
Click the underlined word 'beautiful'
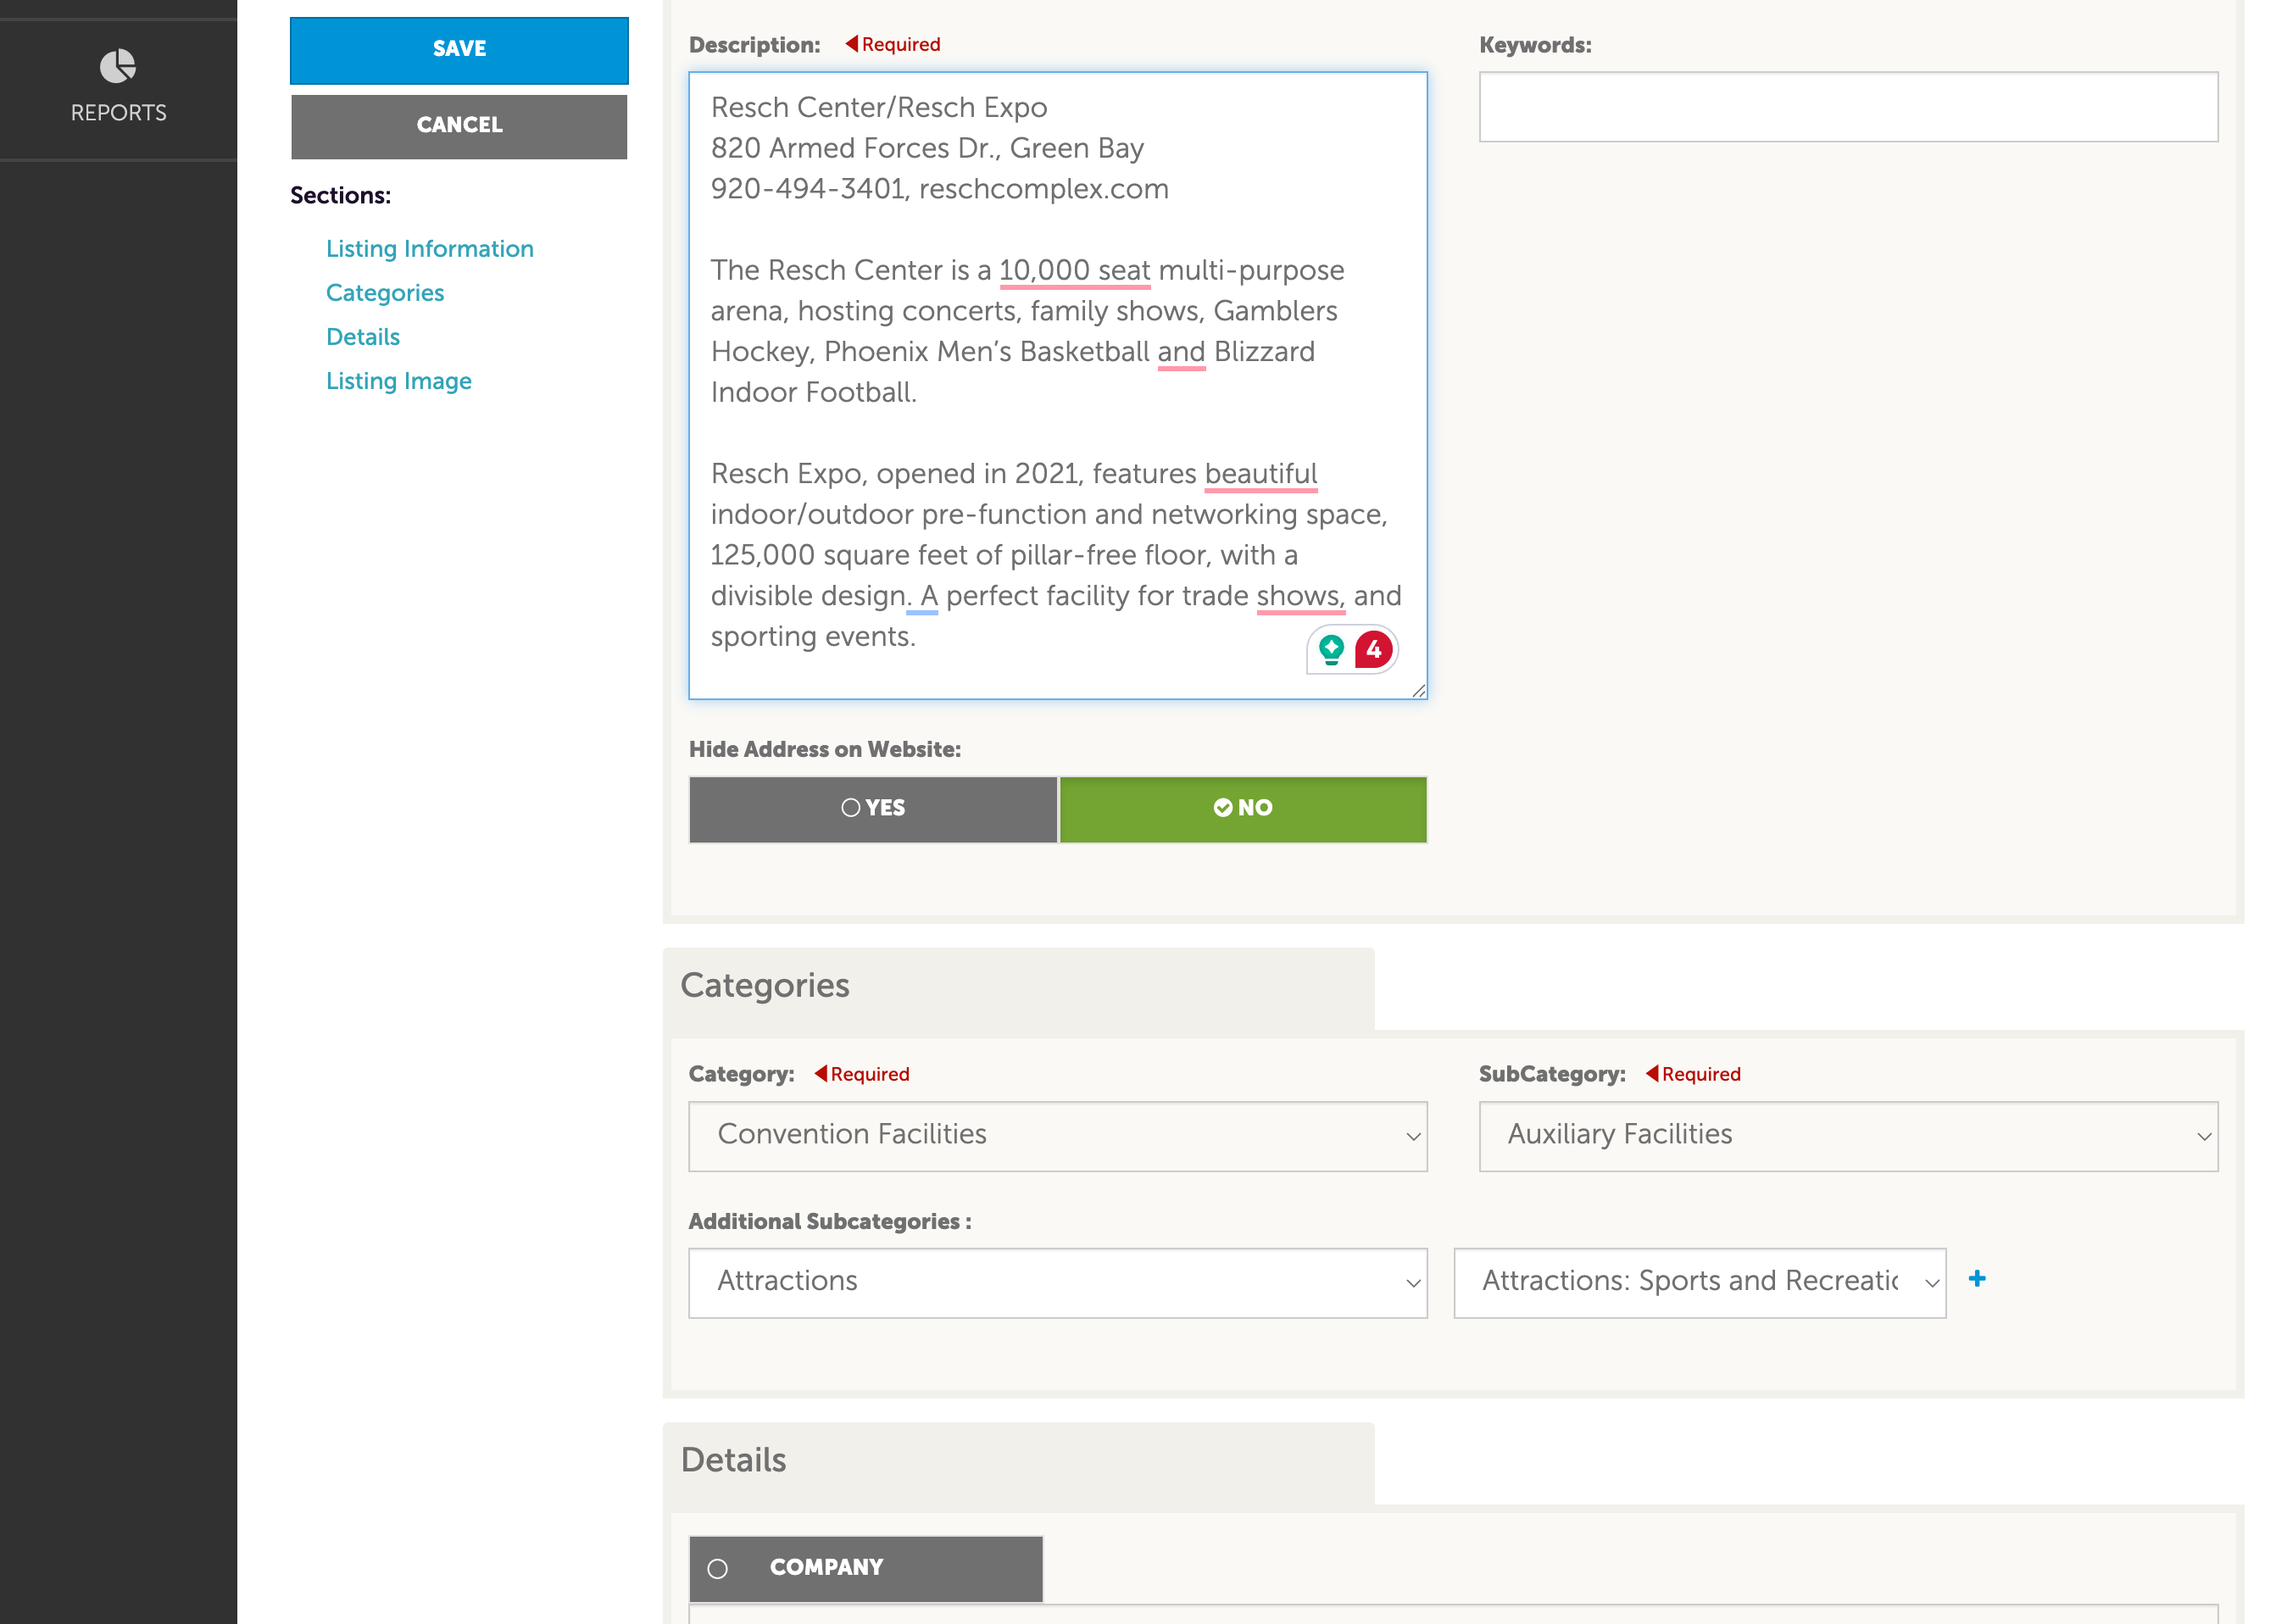1261,473
